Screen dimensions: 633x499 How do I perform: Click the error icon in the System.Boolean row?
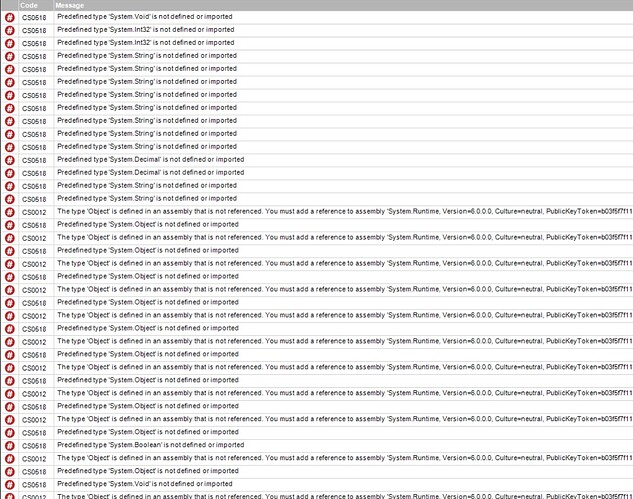click(10, 446)
